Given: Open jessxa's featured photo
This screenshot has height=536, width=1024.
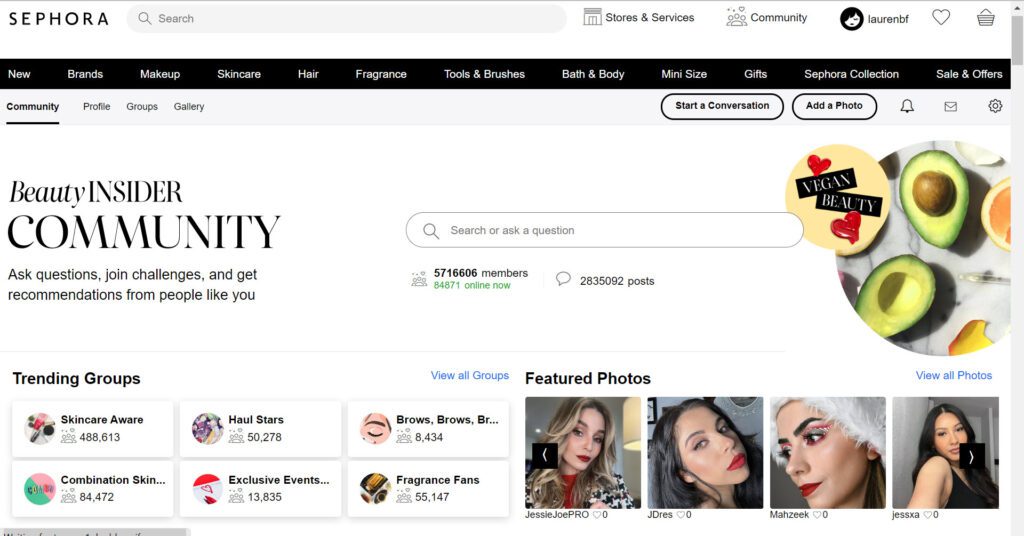Looking at the screenshot, I should tap(946, 452).
